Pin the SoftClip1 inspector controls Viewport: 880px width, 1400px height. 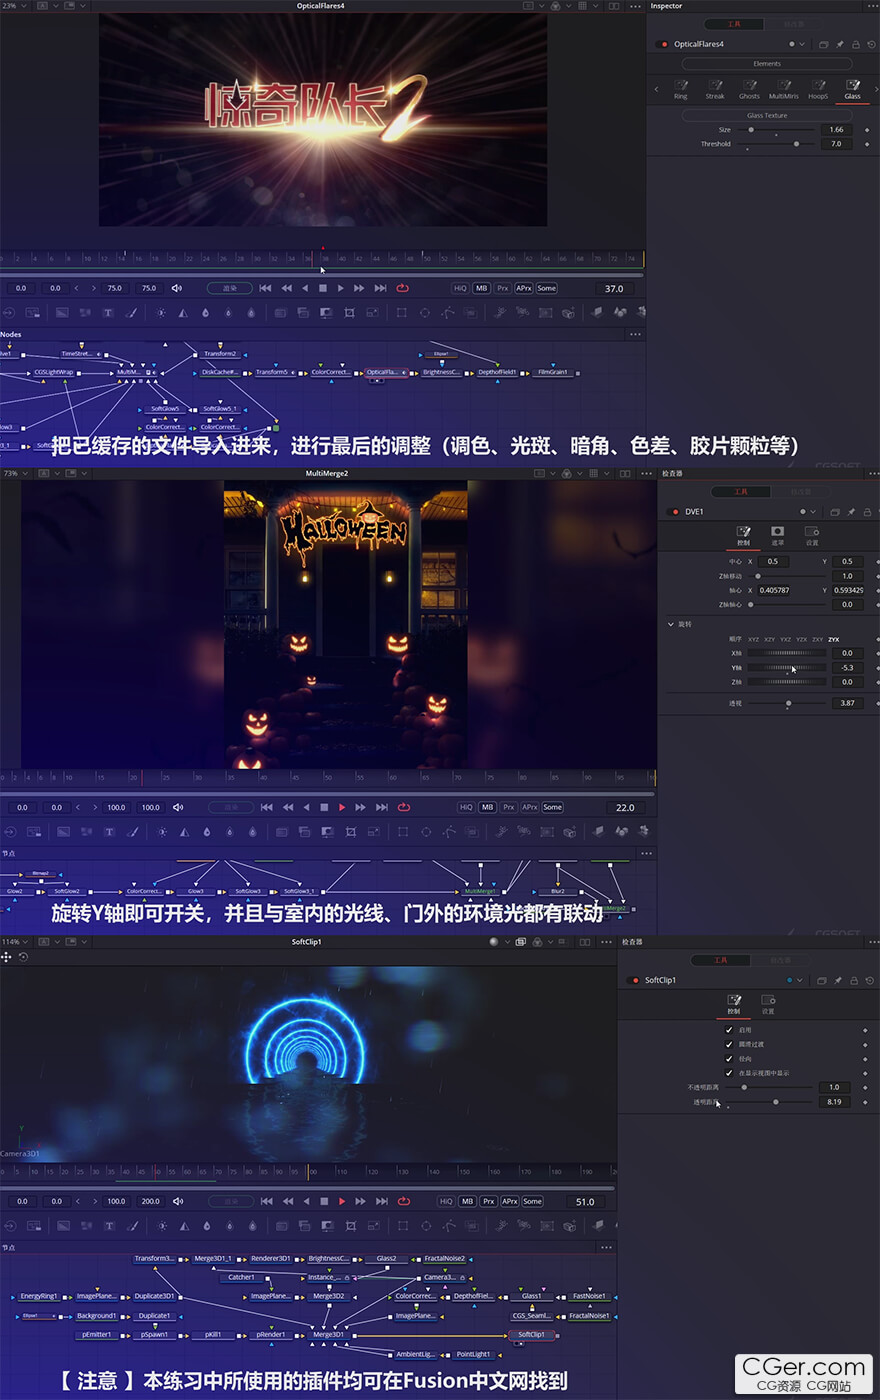coord(838,980)
